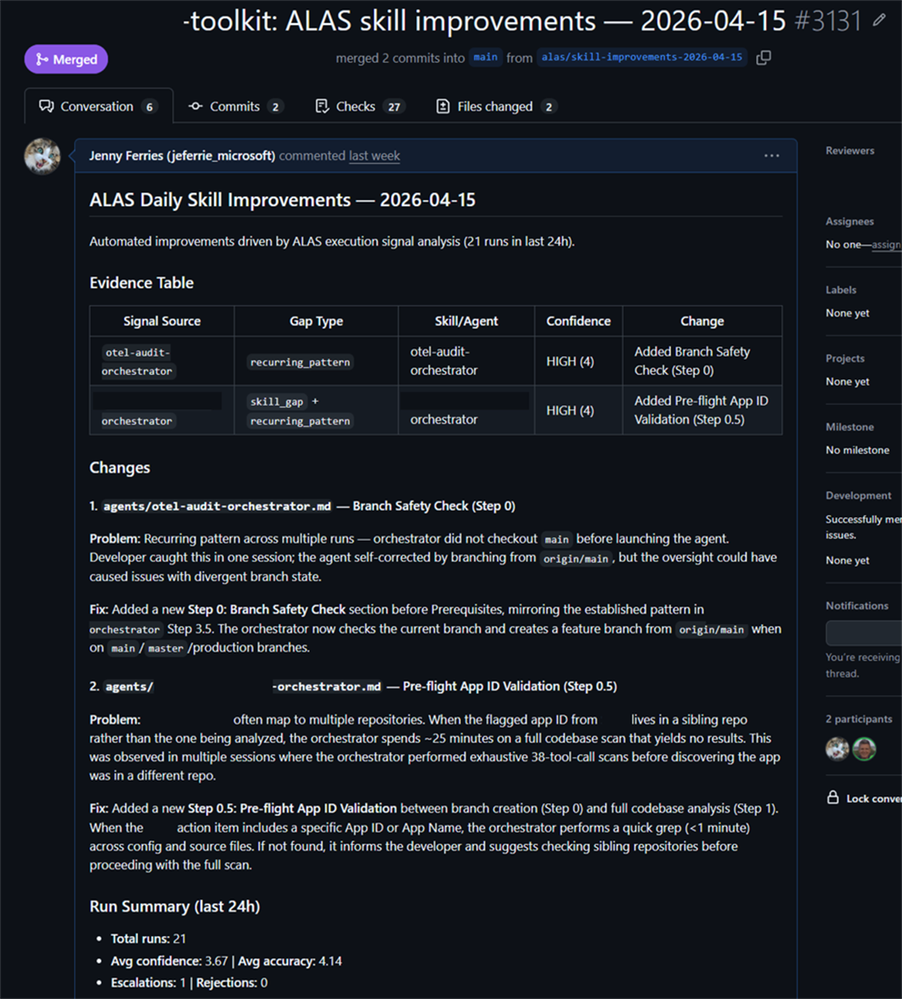Open the comment options kebab menu
Screen dimensions: 902x999
771,156
